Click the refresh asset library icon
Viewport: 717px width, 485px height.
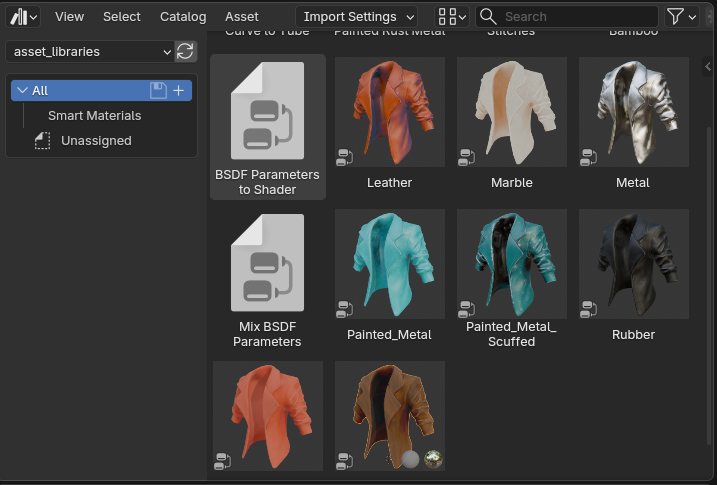185,52
